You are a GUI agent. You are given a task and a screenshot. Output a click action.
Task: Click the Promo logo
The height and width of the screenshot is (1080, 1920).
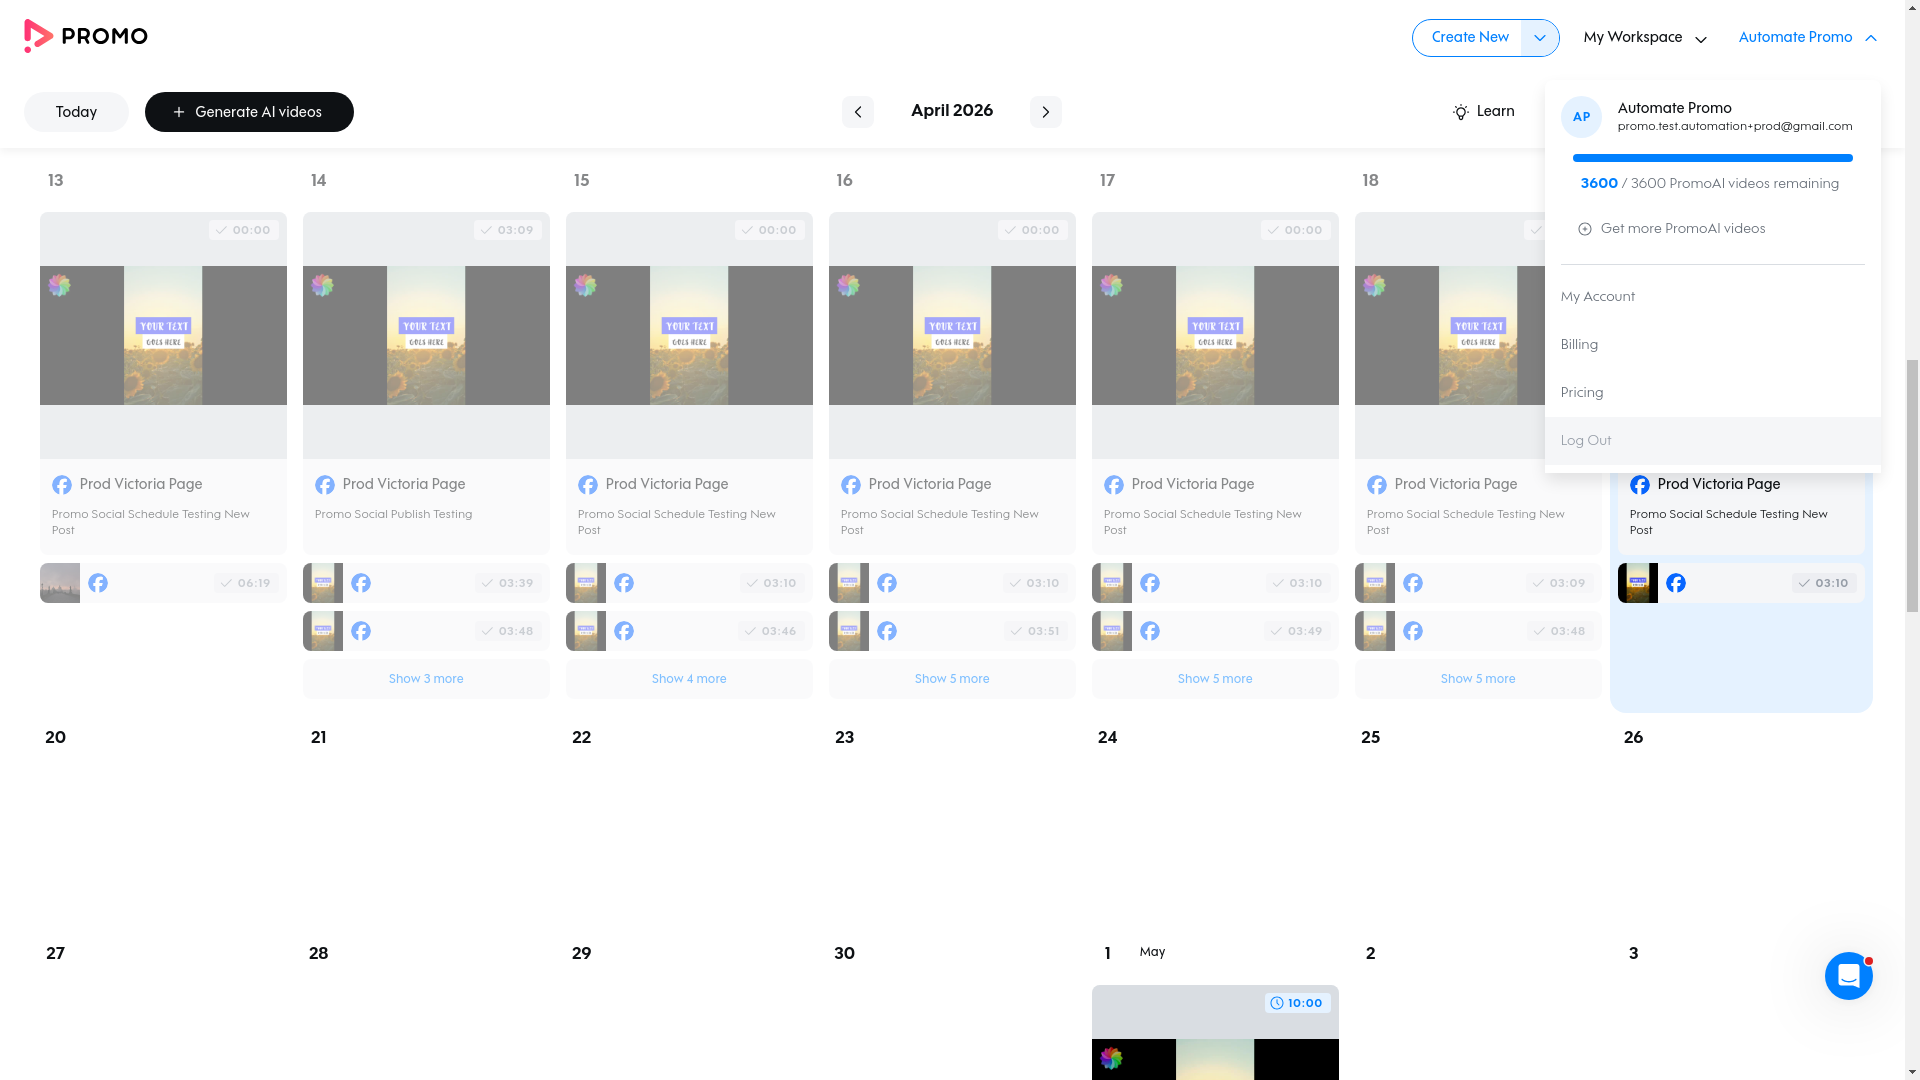[85, 36]
